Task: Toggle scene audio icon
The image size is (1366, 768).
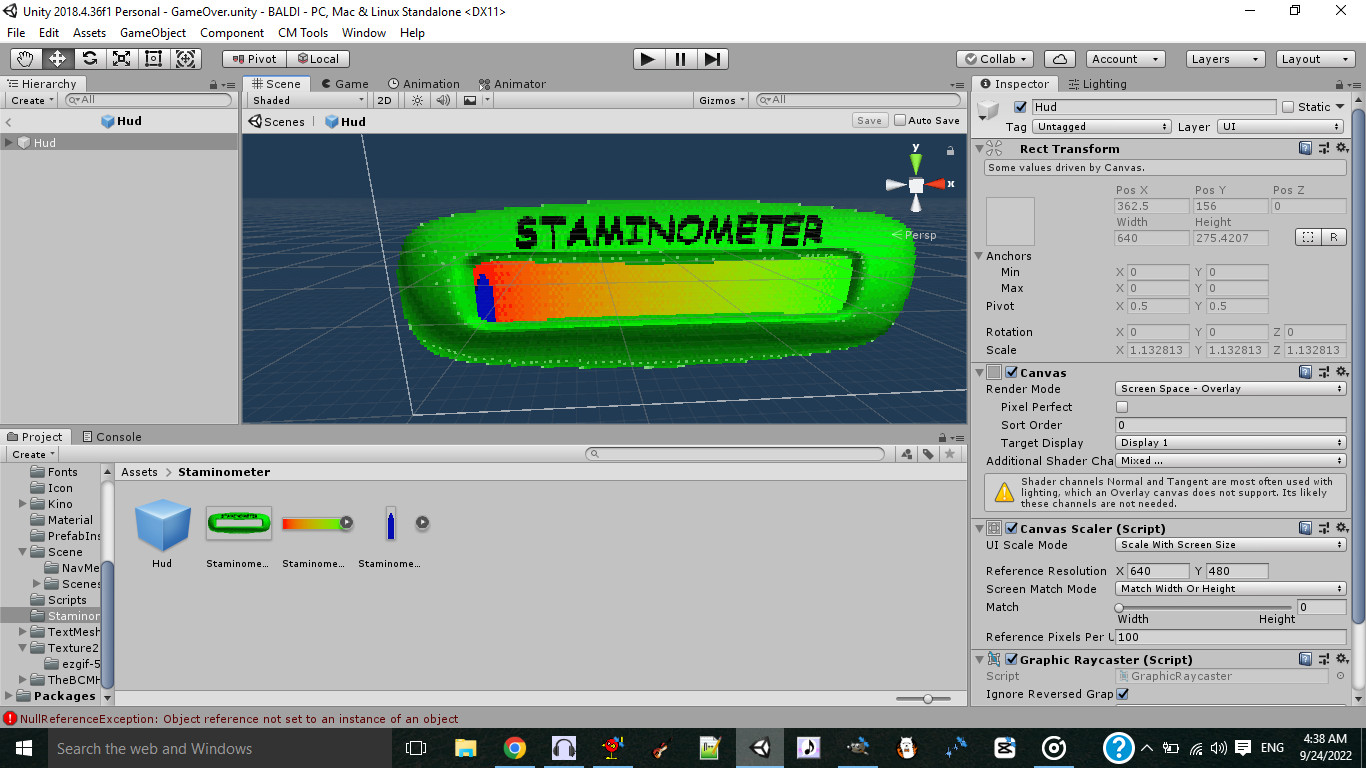Action: click(x=444, y=100)
